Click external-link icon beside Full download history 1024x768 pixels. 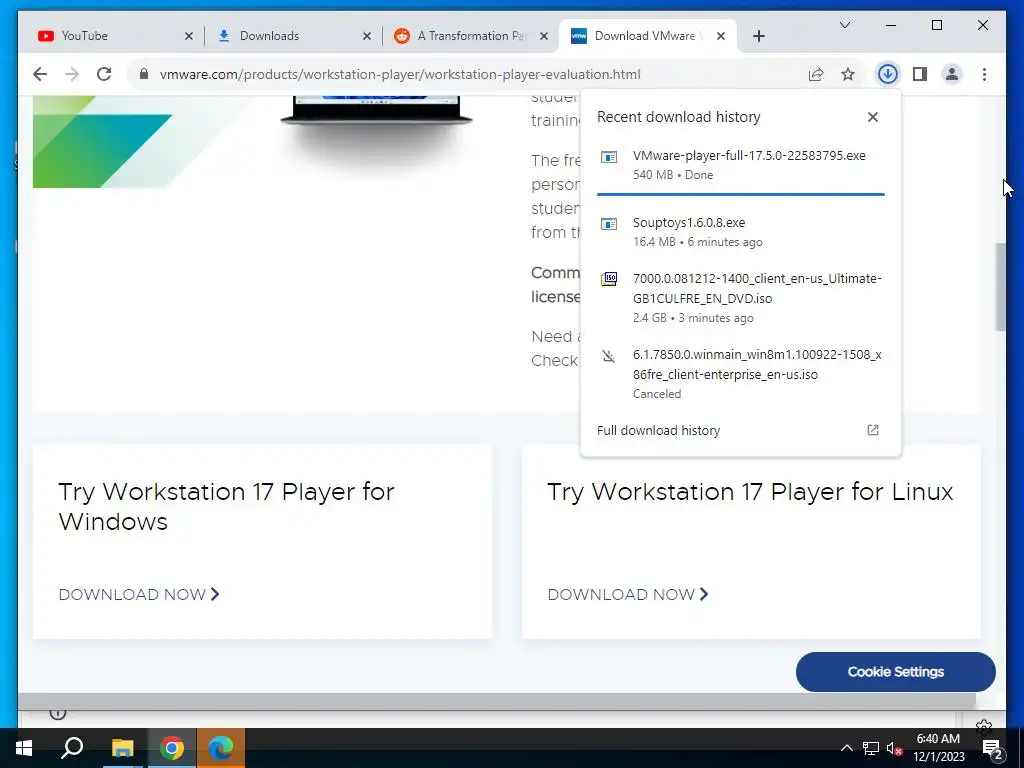coord(872,430)
